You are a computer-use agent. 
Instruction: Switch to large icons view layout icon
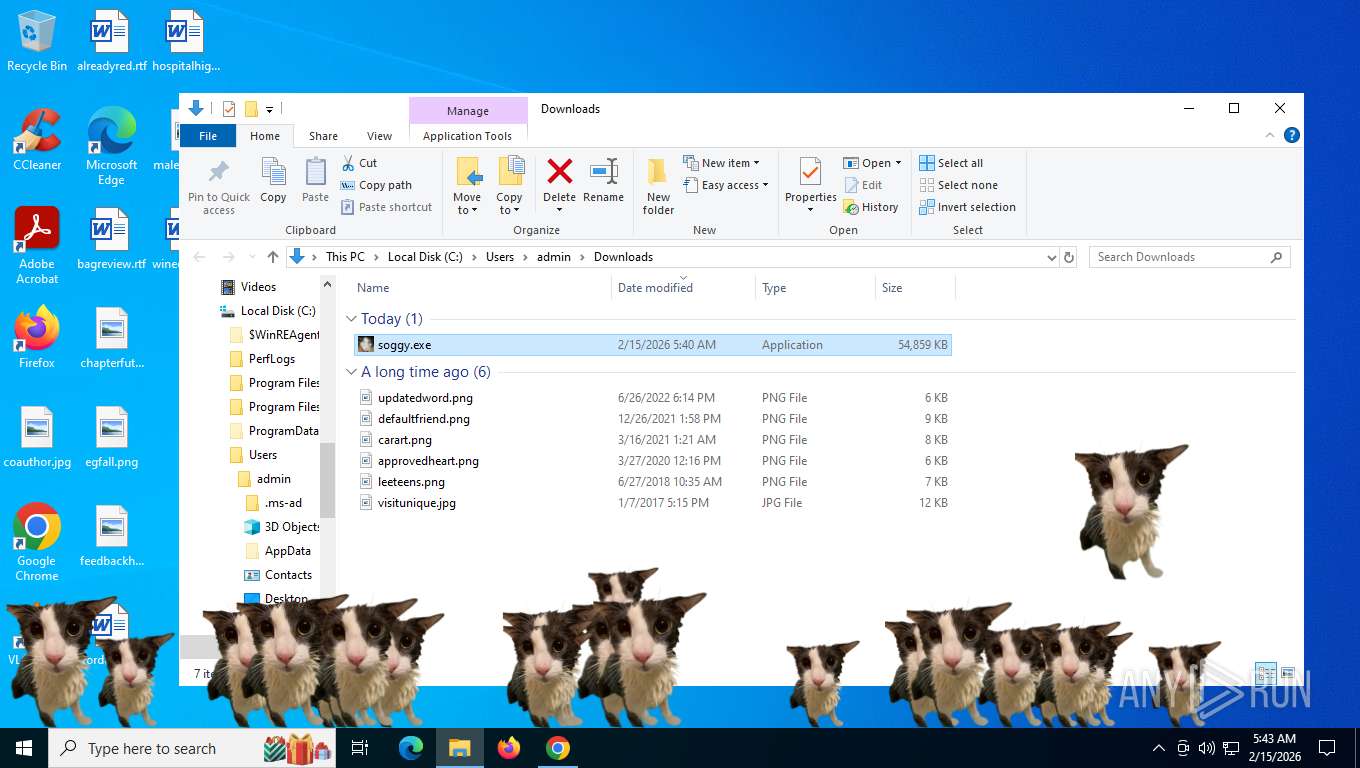(1287, 673)
